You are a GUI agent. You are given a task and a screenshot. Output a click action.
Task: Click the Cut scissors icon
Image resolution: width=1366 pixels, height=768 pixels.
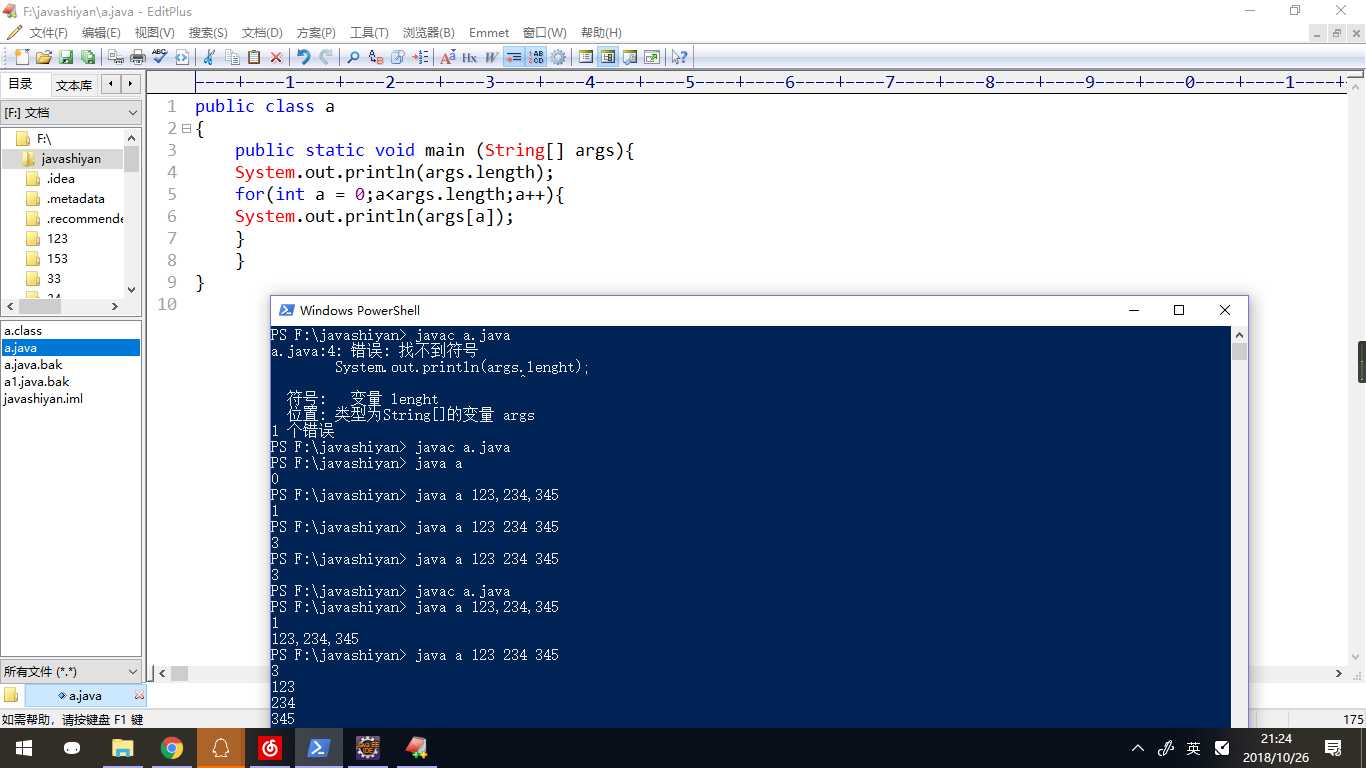coord(209,57)
